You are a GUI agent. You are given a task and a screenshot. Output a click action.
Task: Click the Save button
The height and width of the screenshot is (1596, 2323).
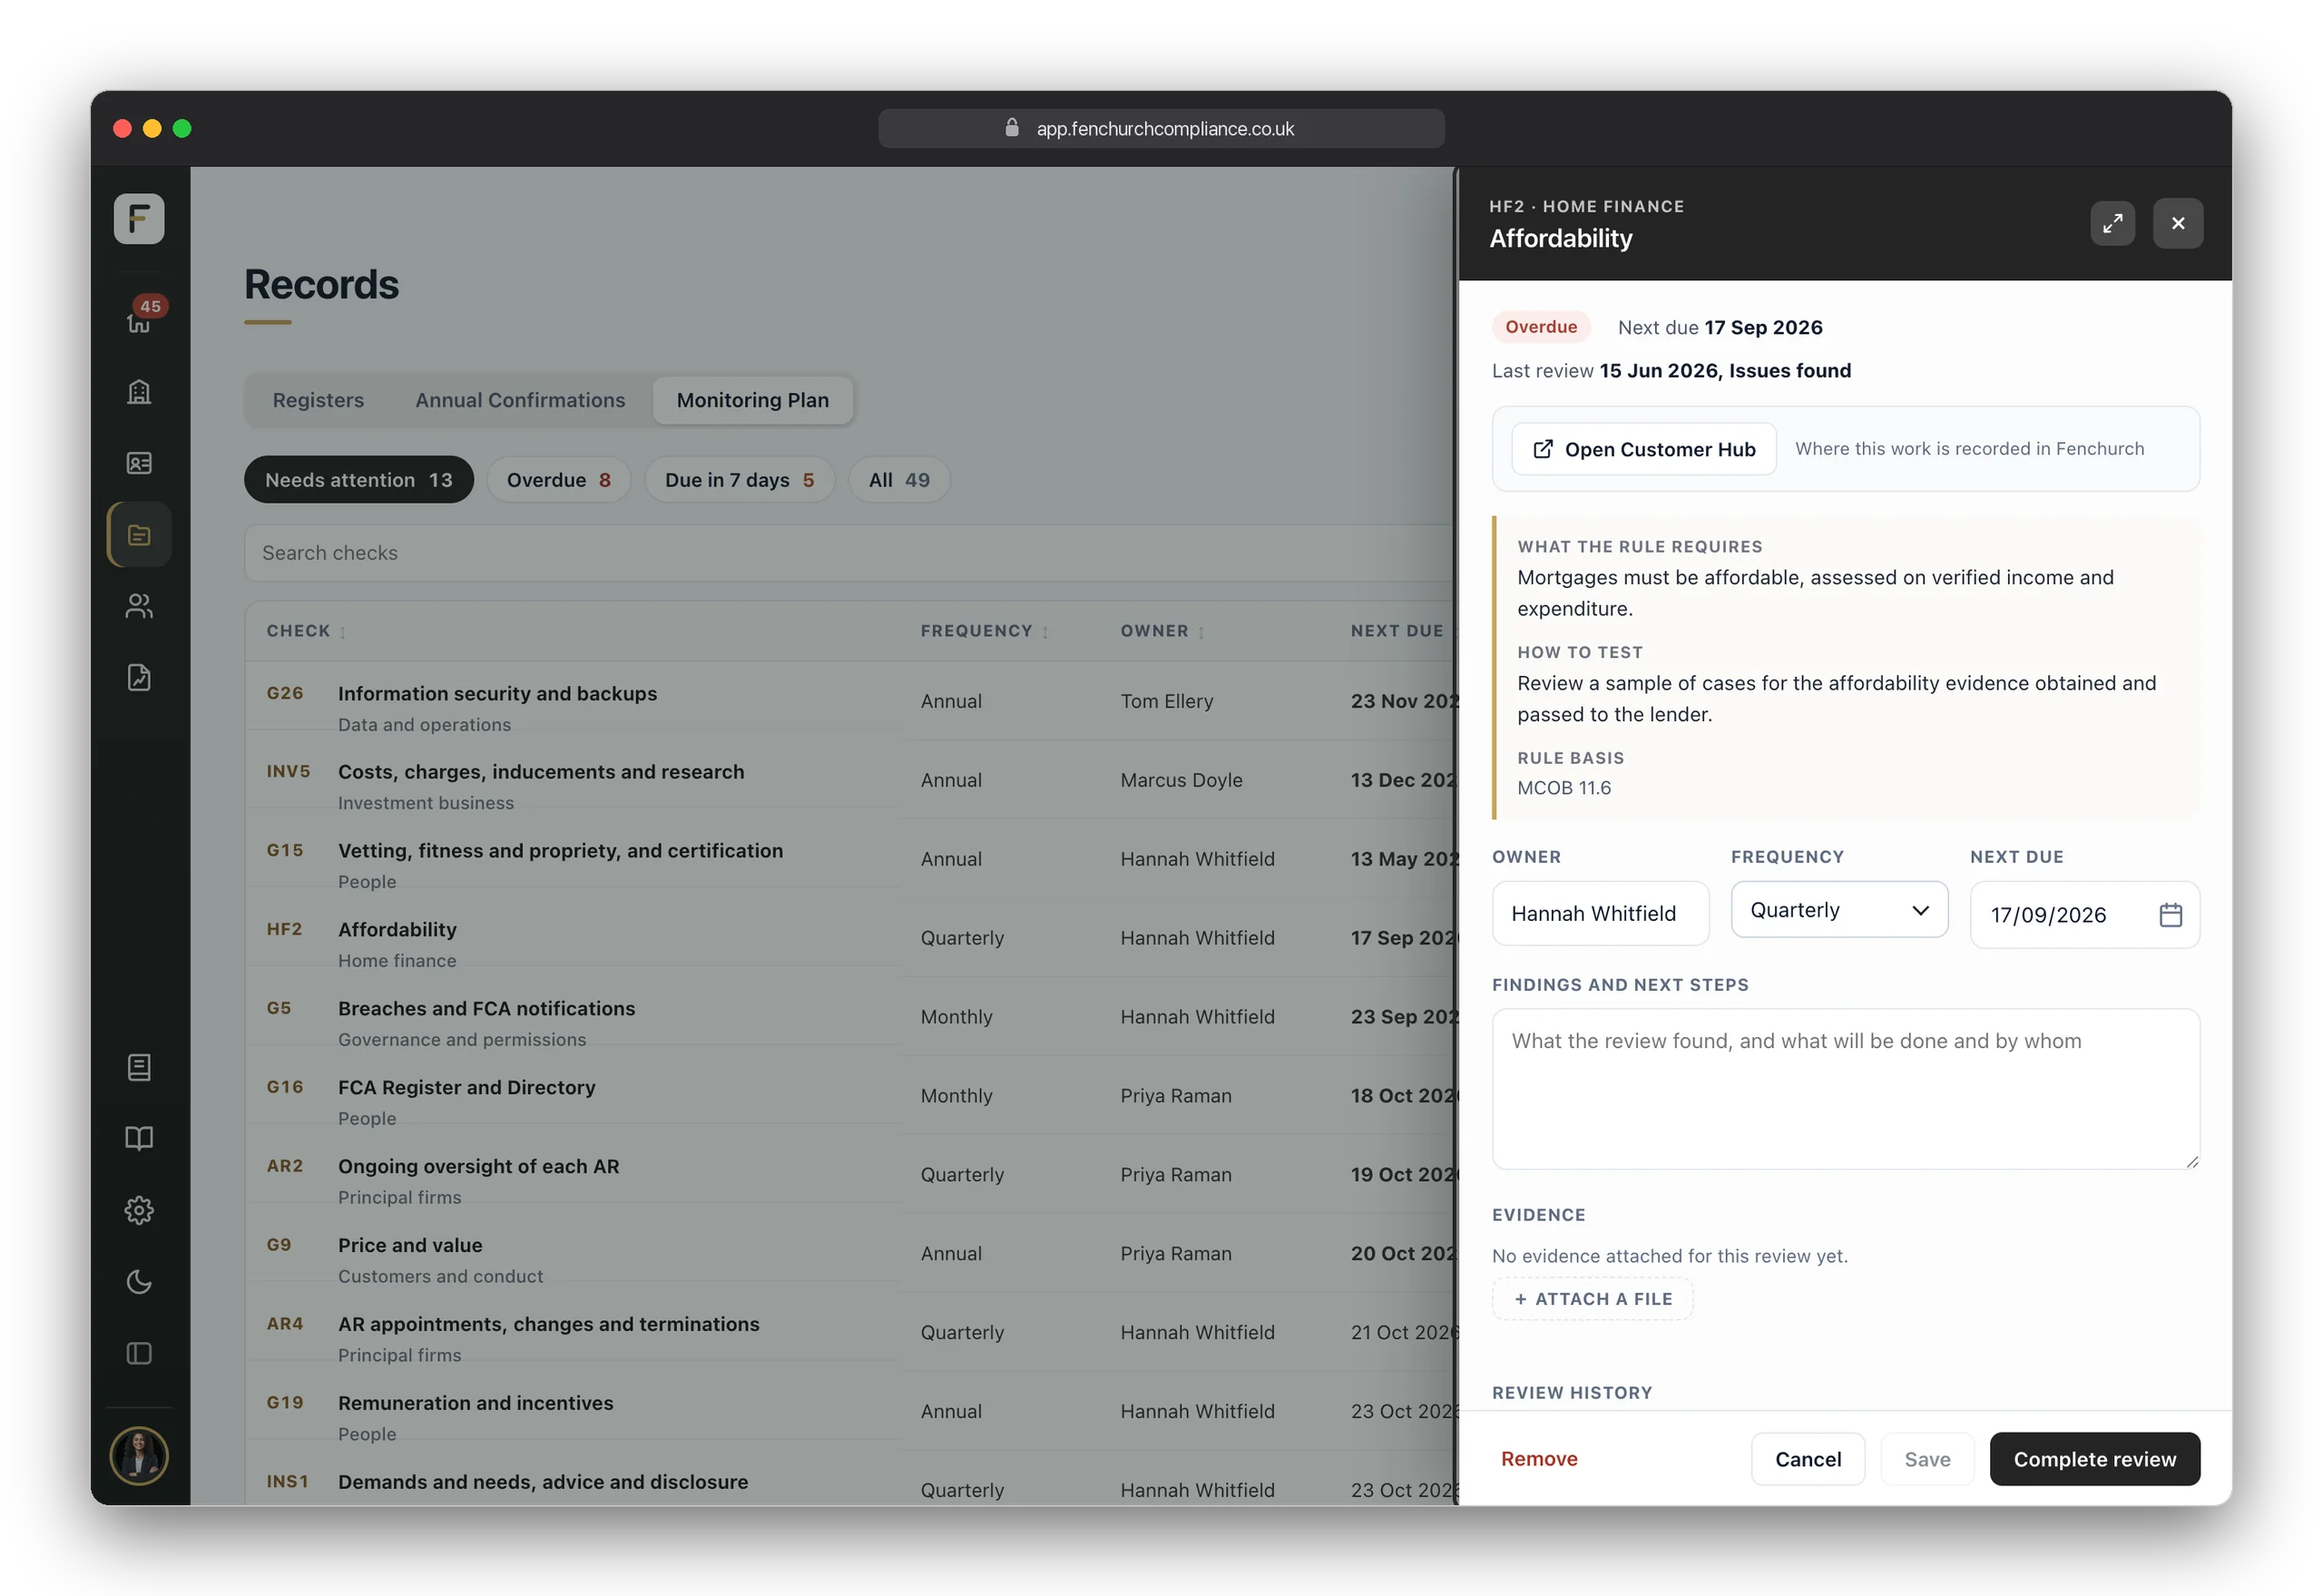click(1927, 1459)
